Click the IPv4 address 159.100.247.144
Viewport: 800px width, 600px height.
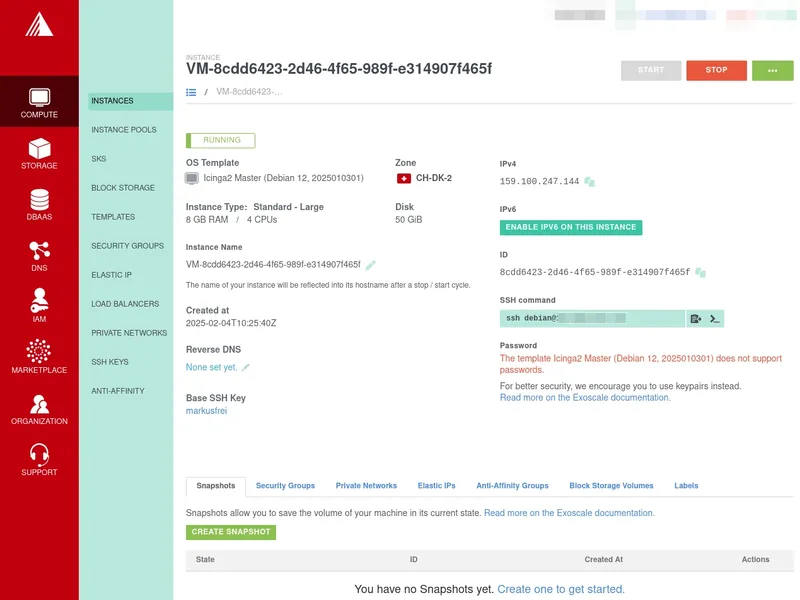coord(539,182)
